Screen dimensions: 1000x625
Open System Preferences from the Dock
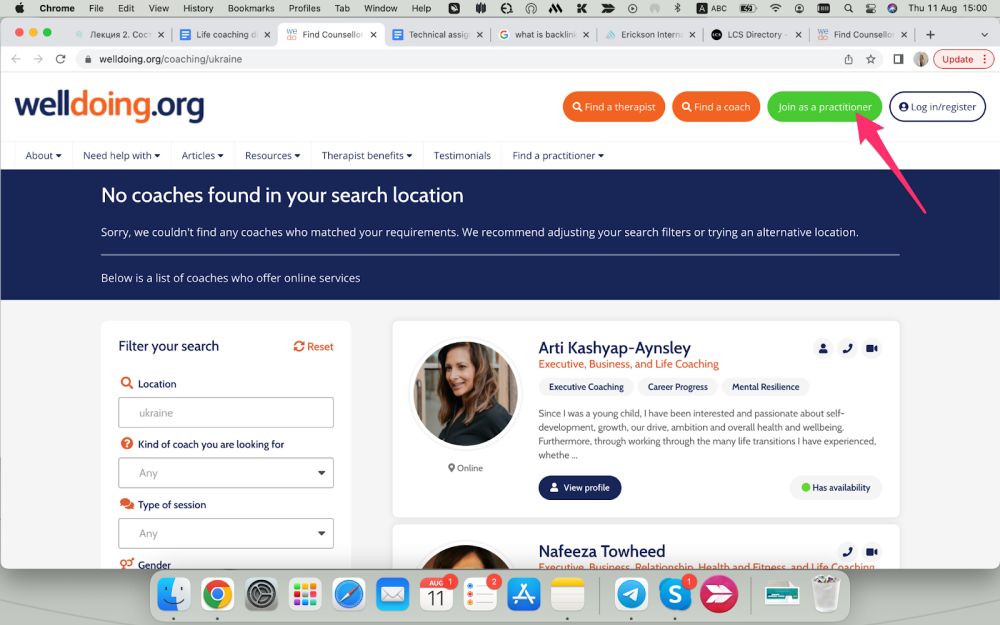coord(261,595)
